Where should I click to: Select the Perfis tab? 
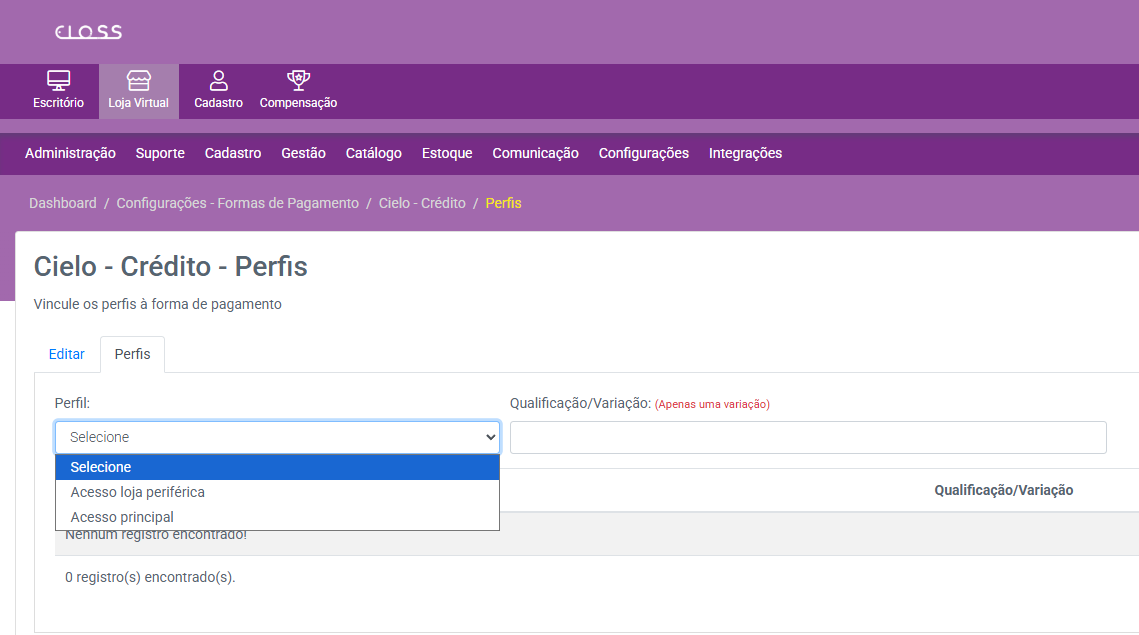pos(132,354)
